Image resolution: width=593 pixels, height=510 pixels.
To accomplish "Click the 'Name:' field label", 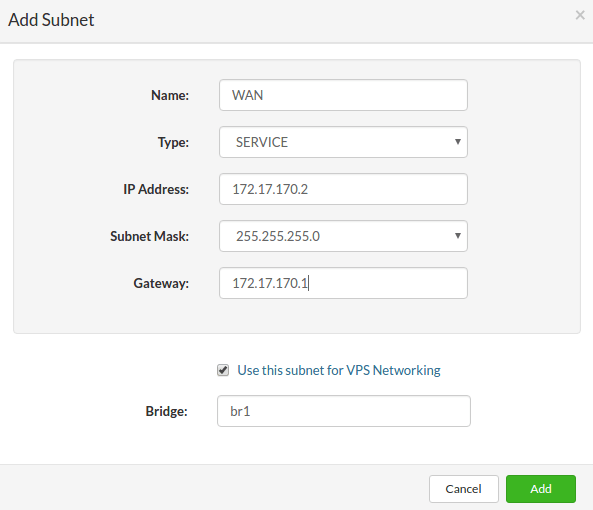I will [170, 95].
